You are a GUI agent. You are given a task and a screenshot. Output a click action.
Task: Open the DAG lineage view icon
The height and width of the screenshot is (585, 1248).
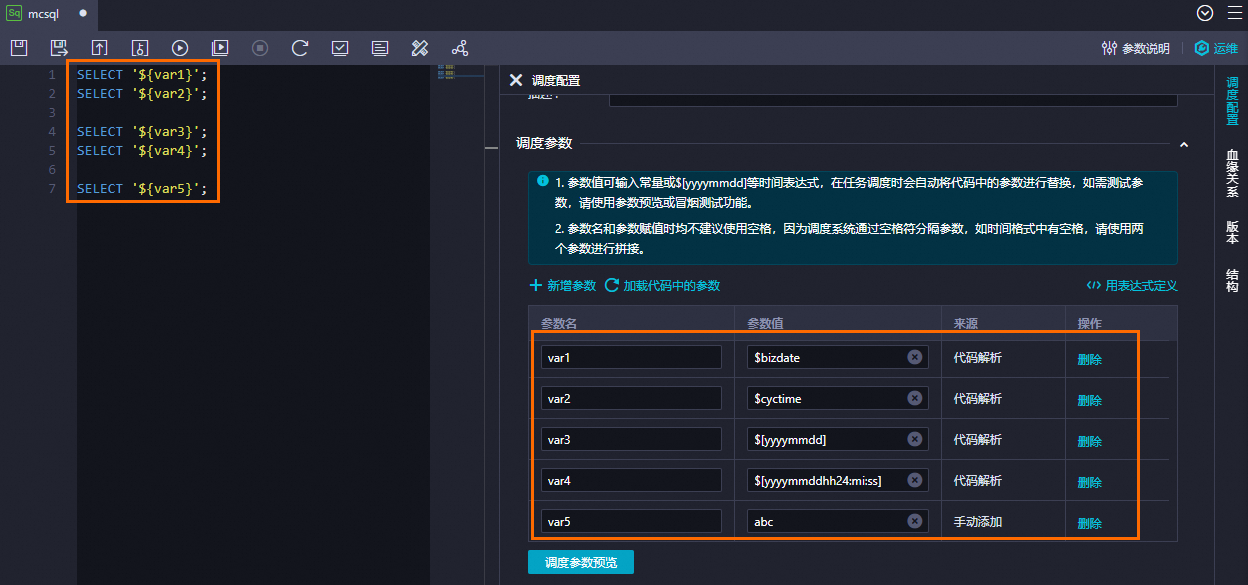point(459,47)
